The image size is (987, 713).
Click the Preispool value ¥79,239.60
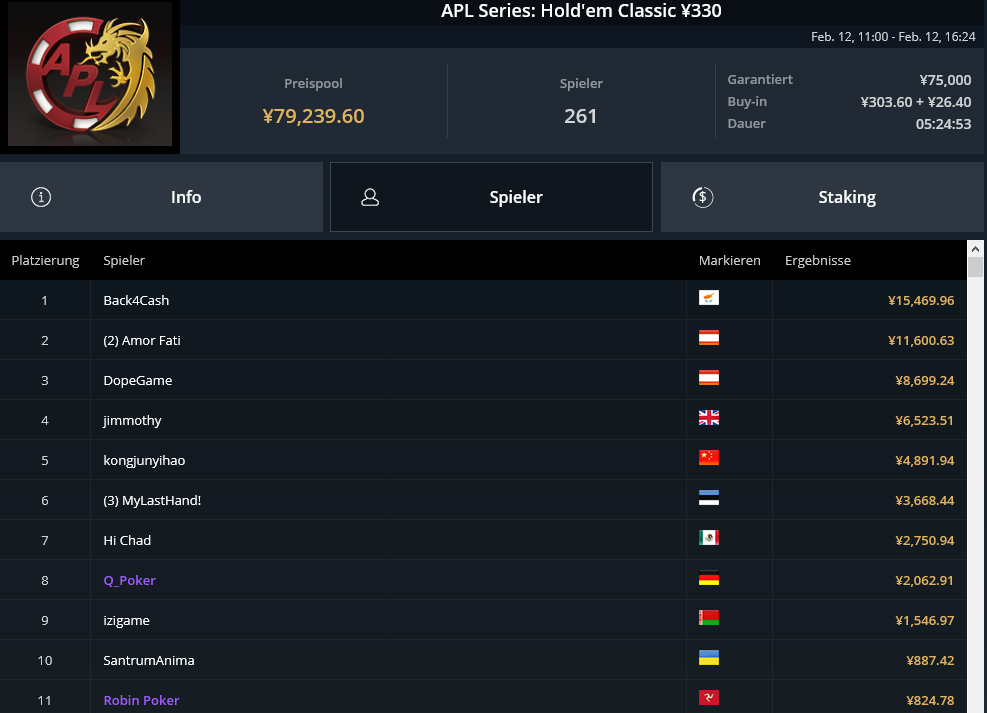coord(313,116)
